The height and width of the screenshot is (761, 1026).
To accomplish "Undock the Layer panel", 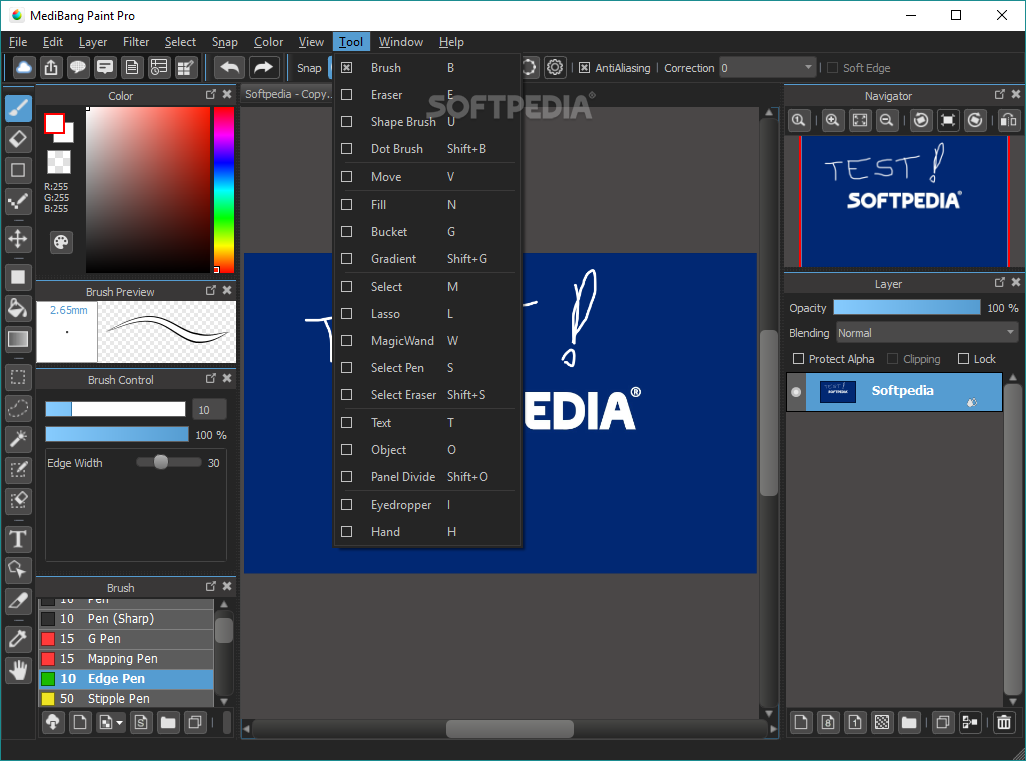I will (x=999, y=283).
